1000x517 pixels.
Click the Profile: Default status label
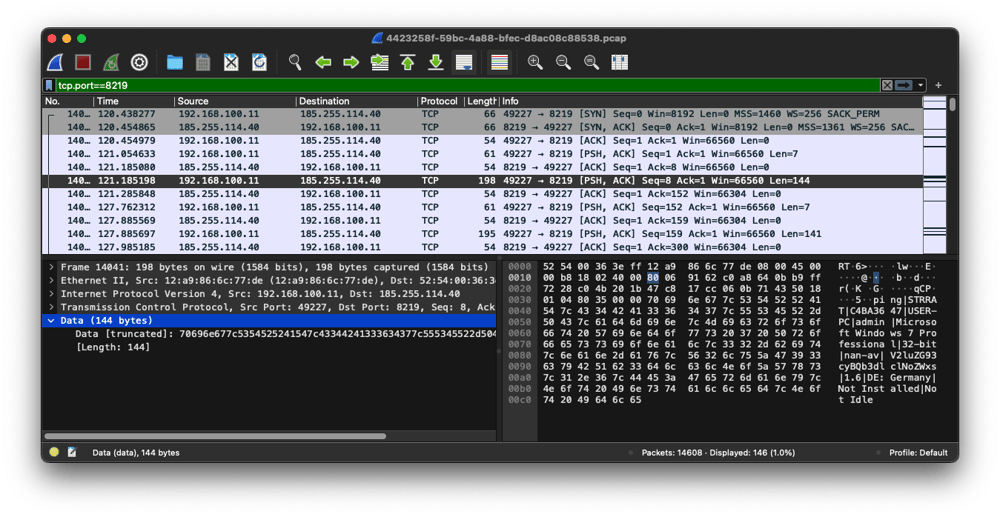[918, 452]
